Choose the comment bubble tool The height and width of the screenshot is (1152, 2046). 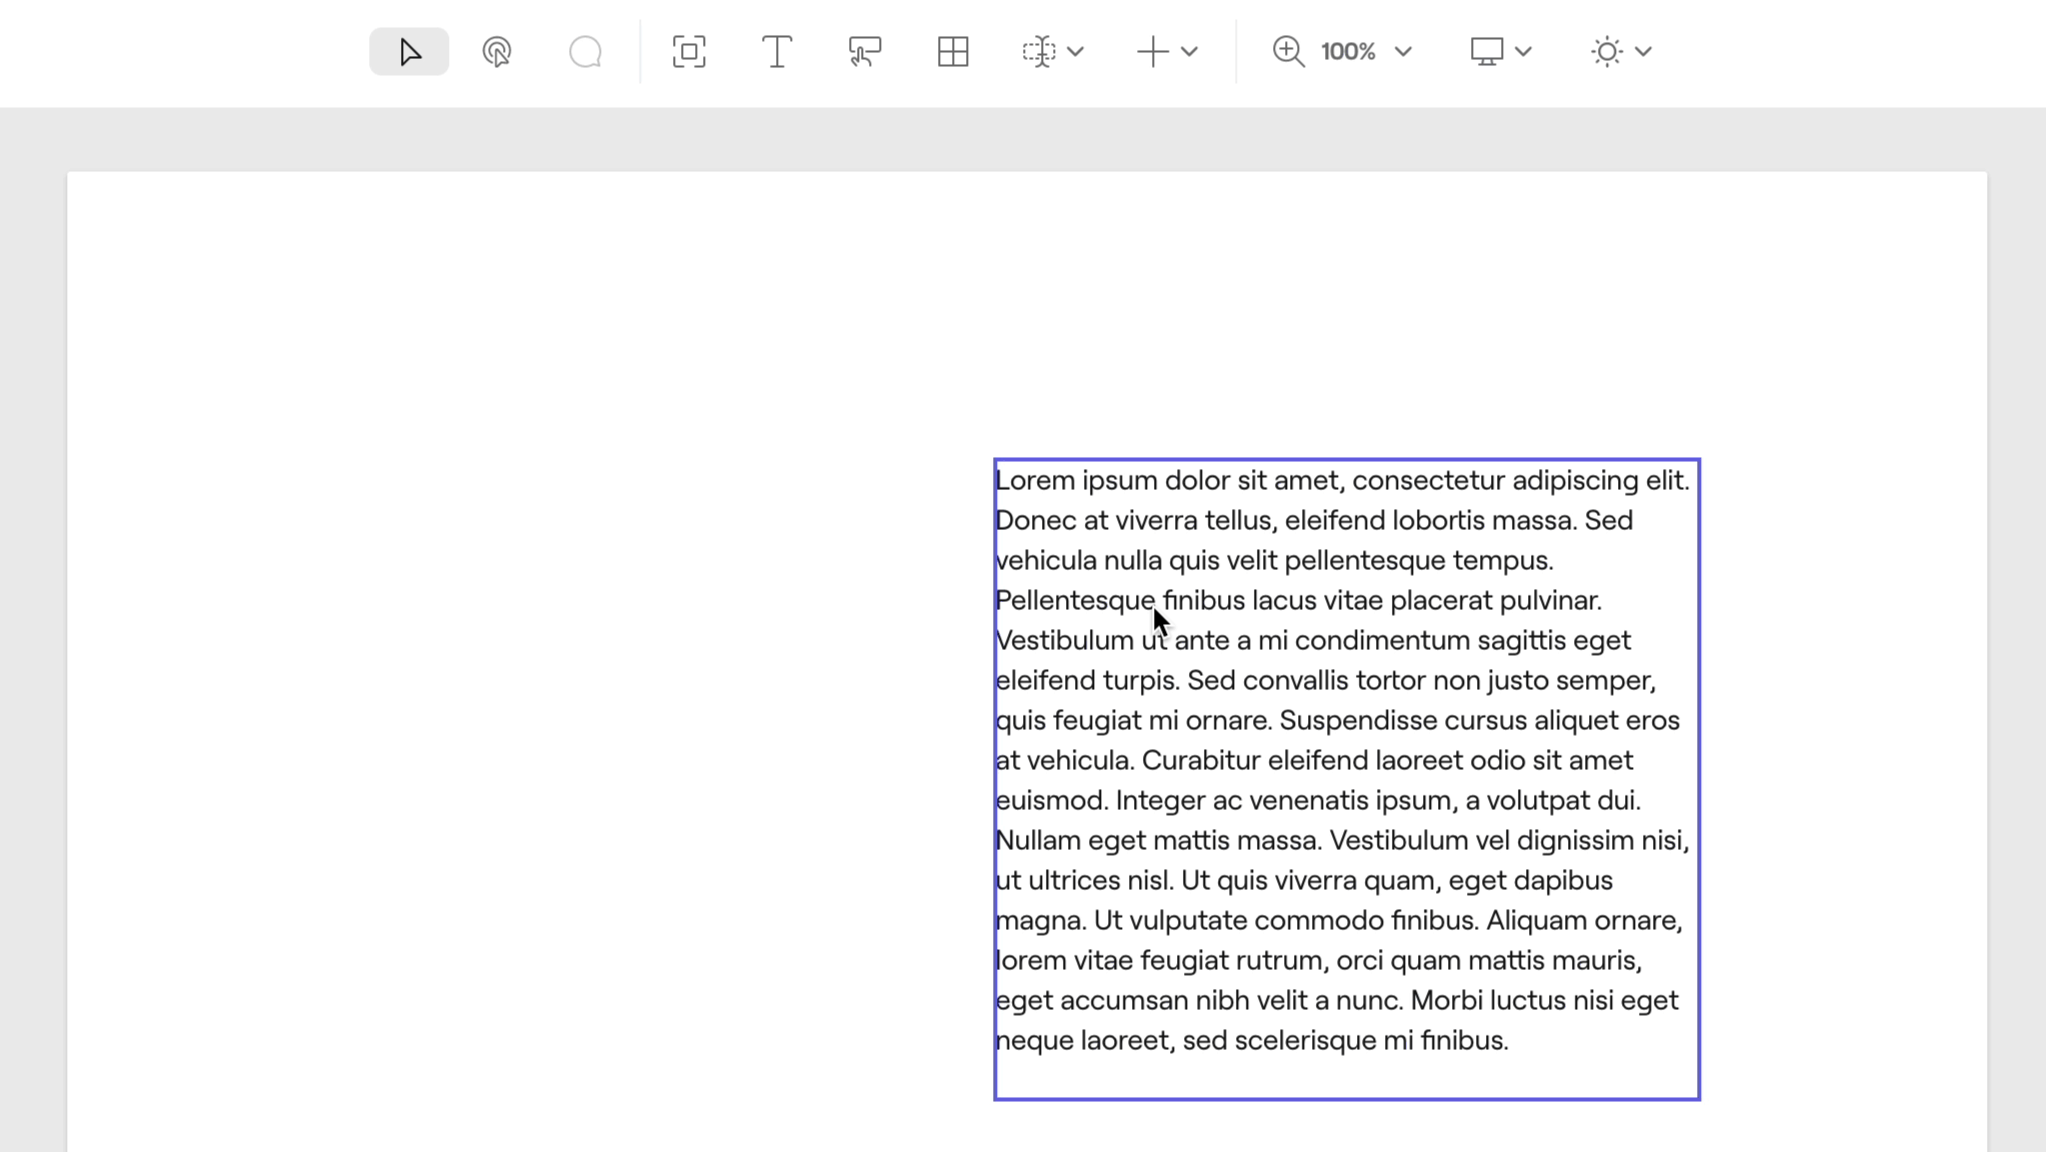585,52
